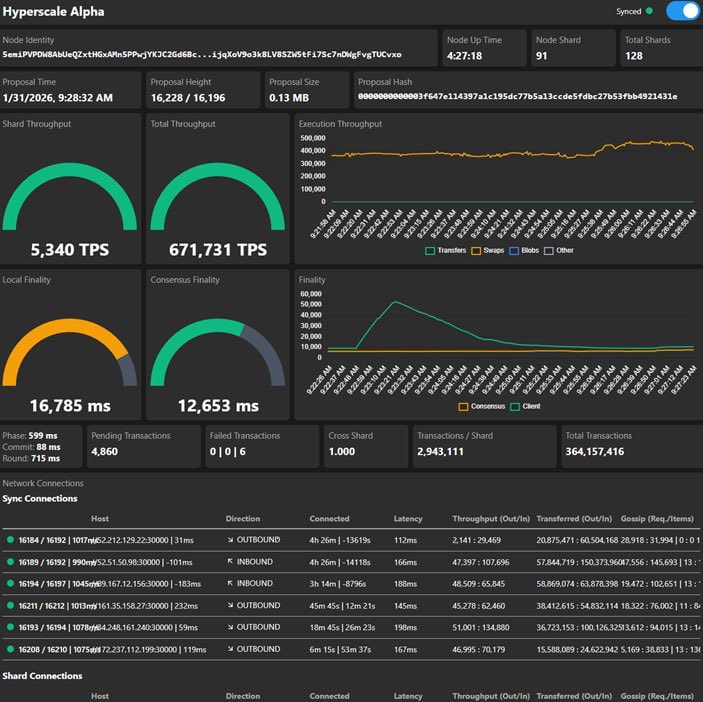703x702 pixels.
Task: Click status dot of 16208 / 16210 row
Action: point(10,649)
